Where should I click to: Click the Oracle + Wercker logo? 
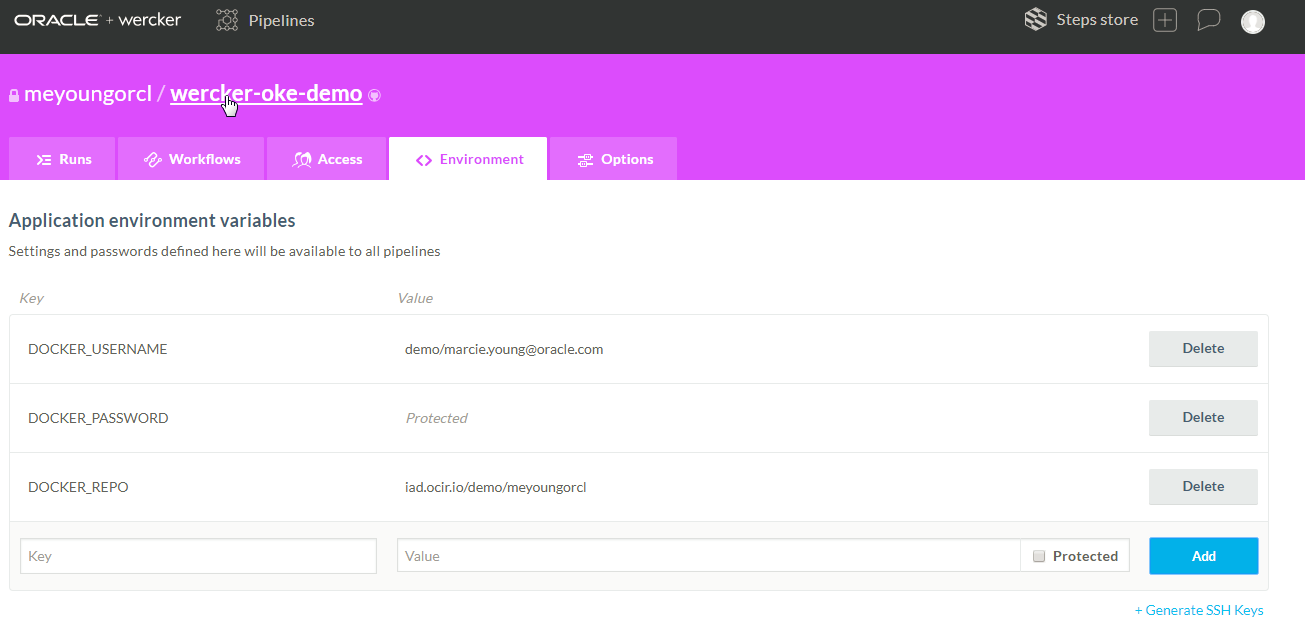[97, 20]
